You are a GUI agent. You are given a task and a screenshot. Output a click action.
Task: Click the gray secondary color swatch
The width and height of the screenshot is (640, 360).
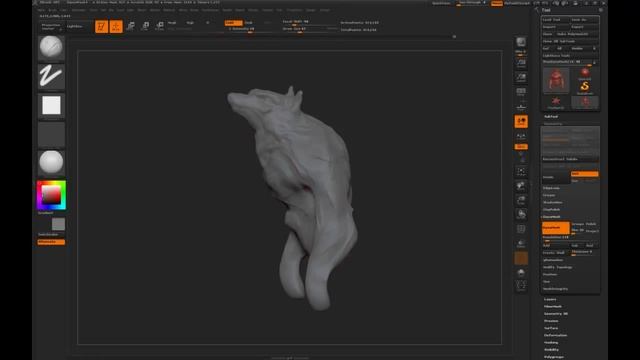pyautogui.click(x=58, y=224)
